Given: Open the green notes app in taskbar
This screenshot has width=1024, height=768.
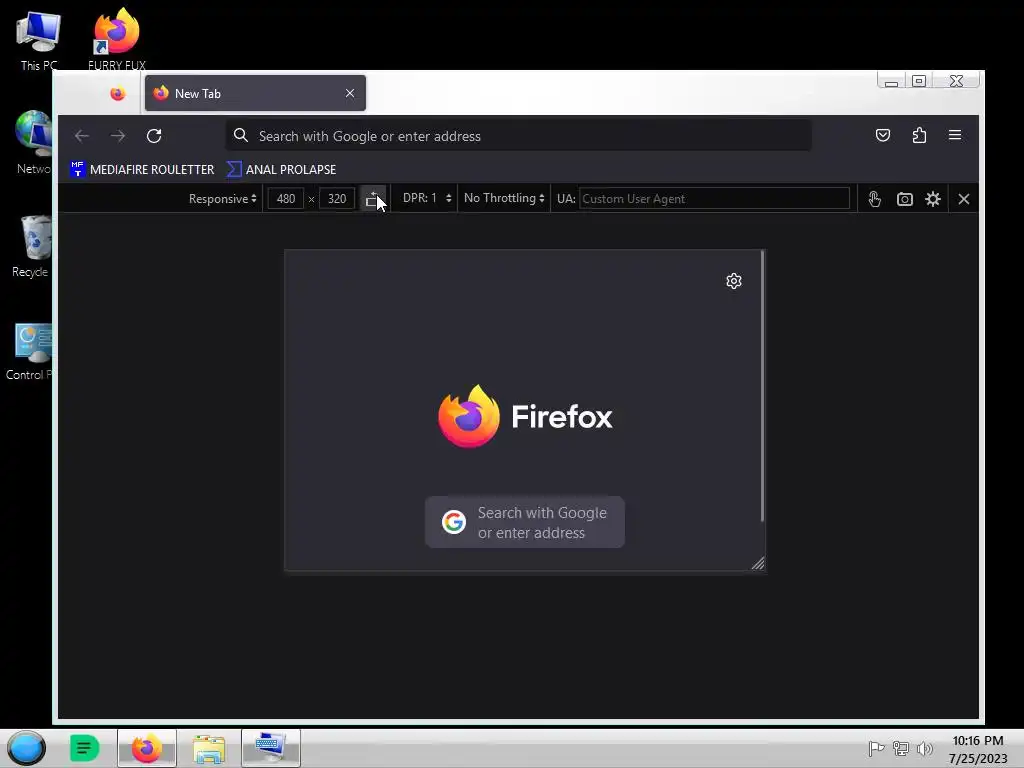Looking at the screenshot, I should pyautogui.click(x=84, y=748).
